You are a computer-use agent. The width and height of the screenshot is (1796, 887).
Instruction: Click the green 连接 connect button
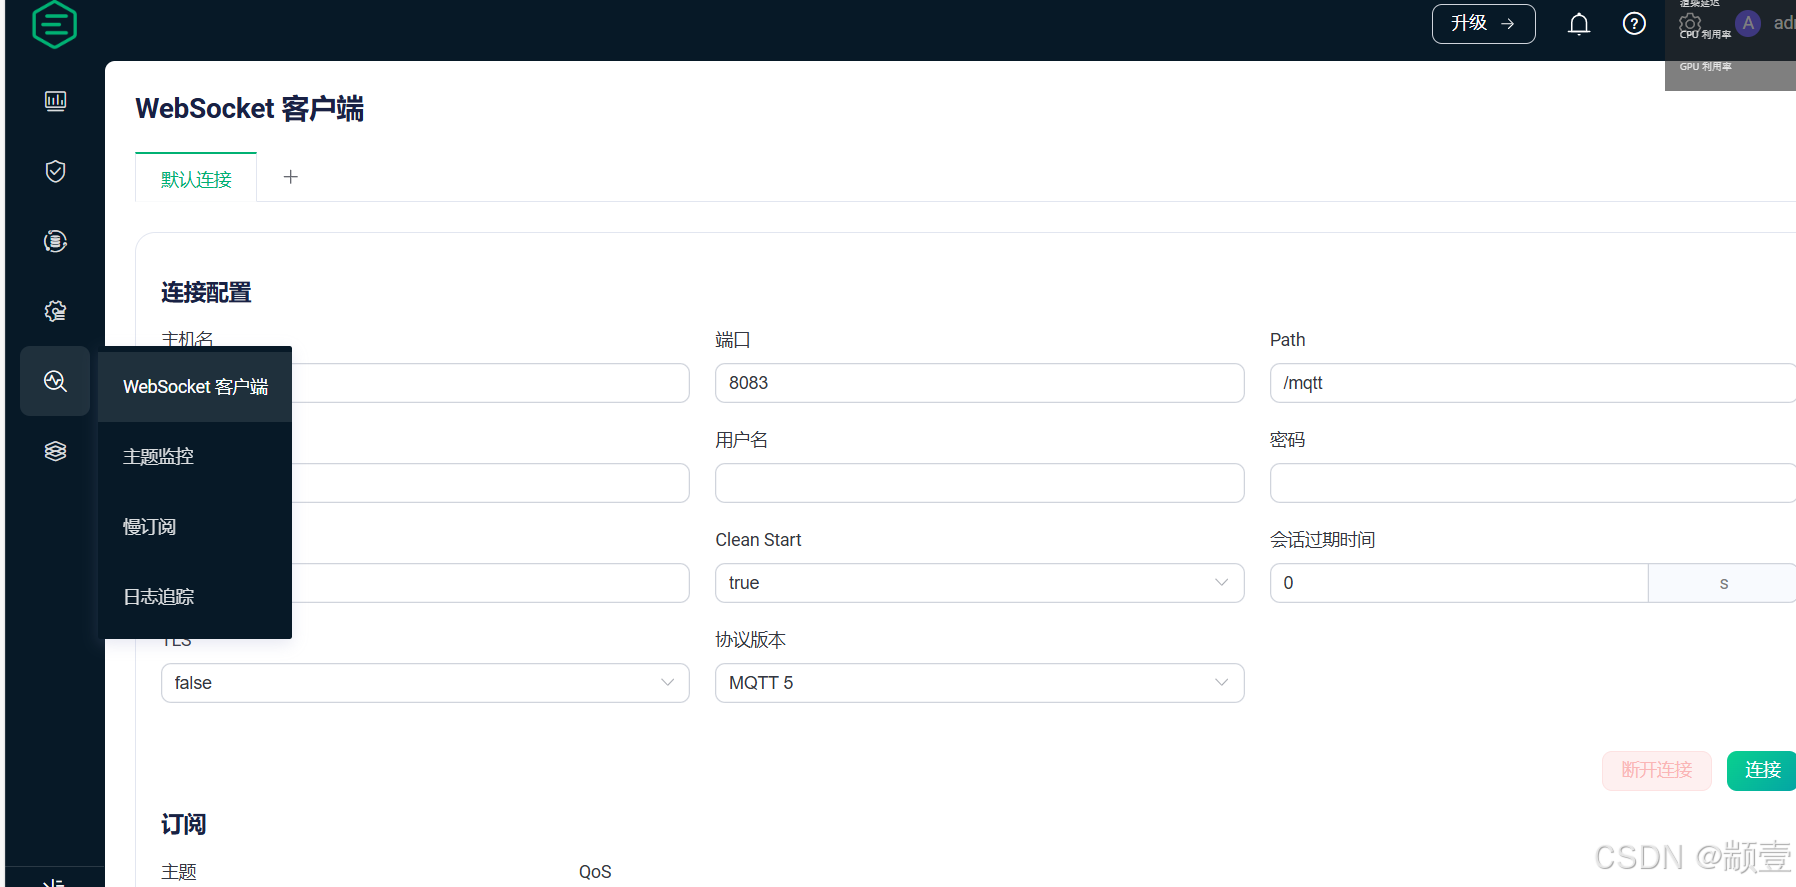(1762, 770)
